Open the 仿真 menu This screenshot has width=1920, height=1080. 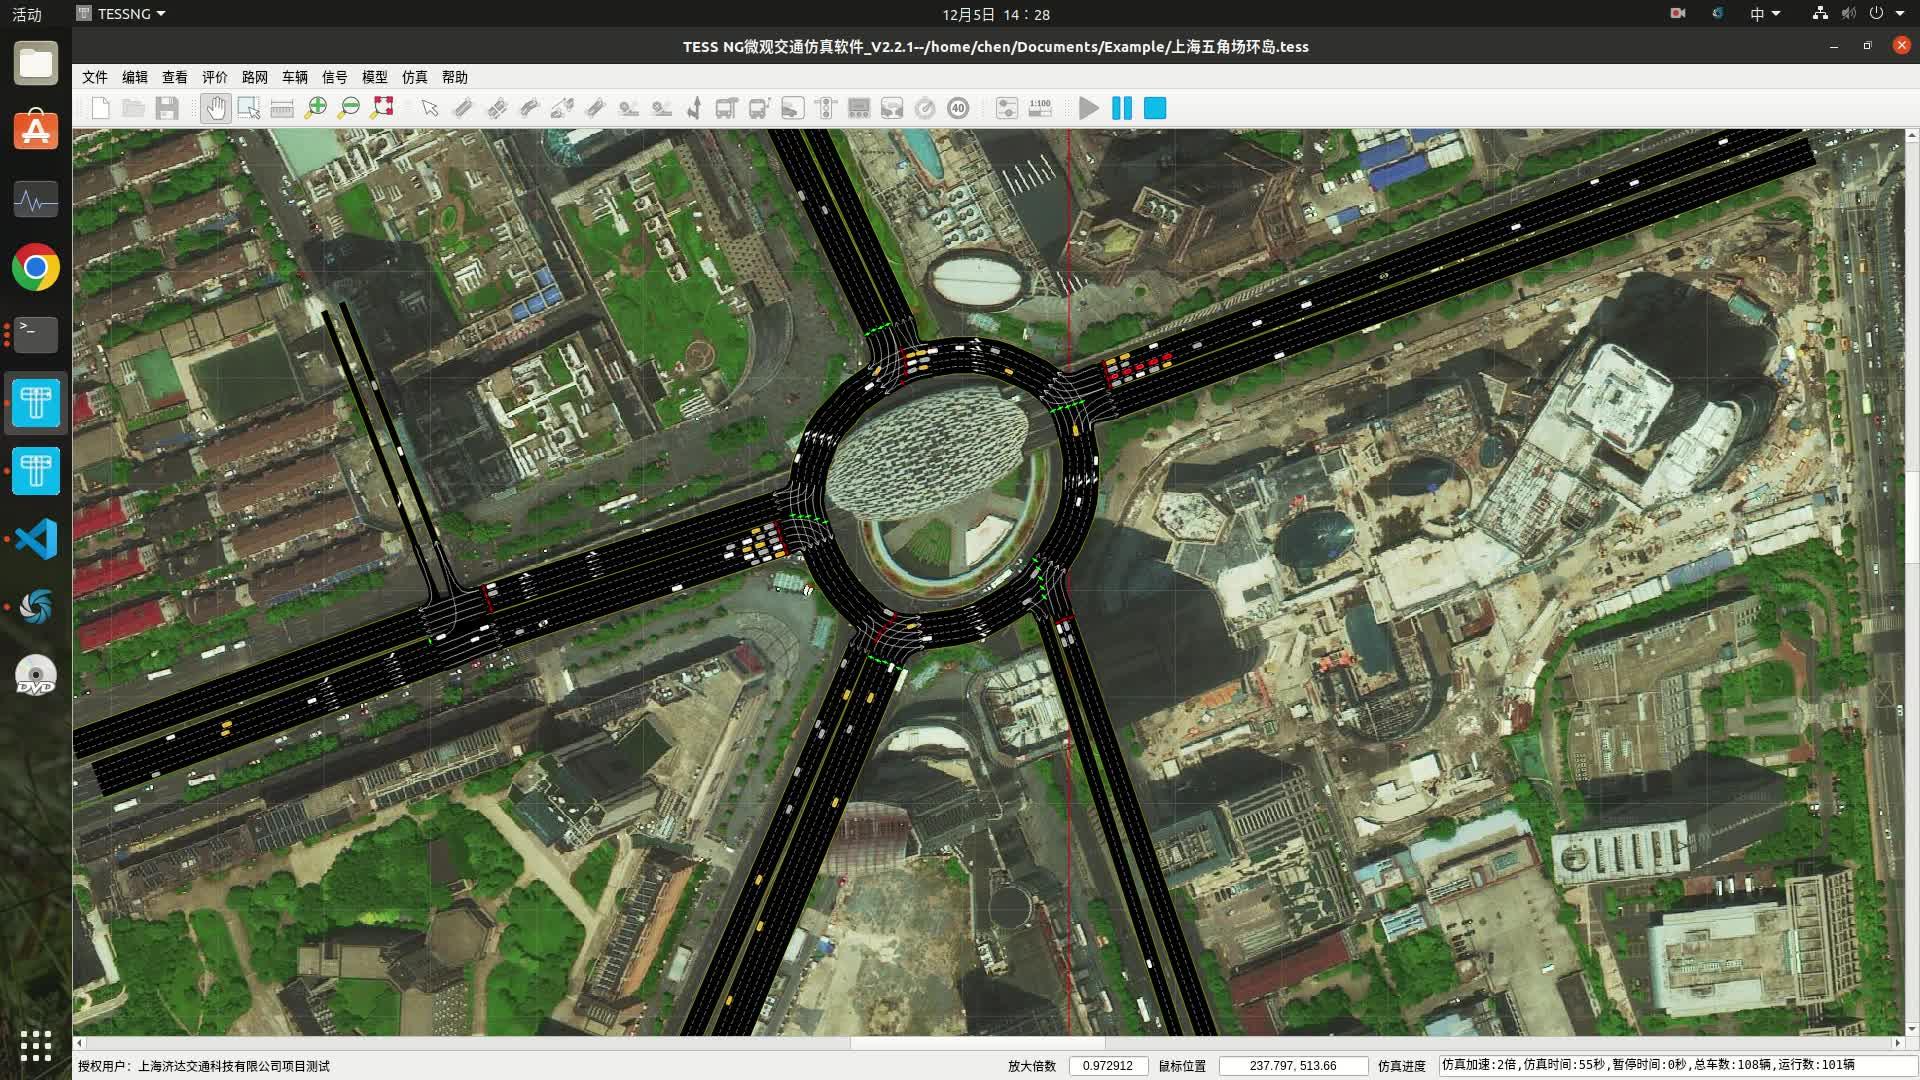click(414, 77)
